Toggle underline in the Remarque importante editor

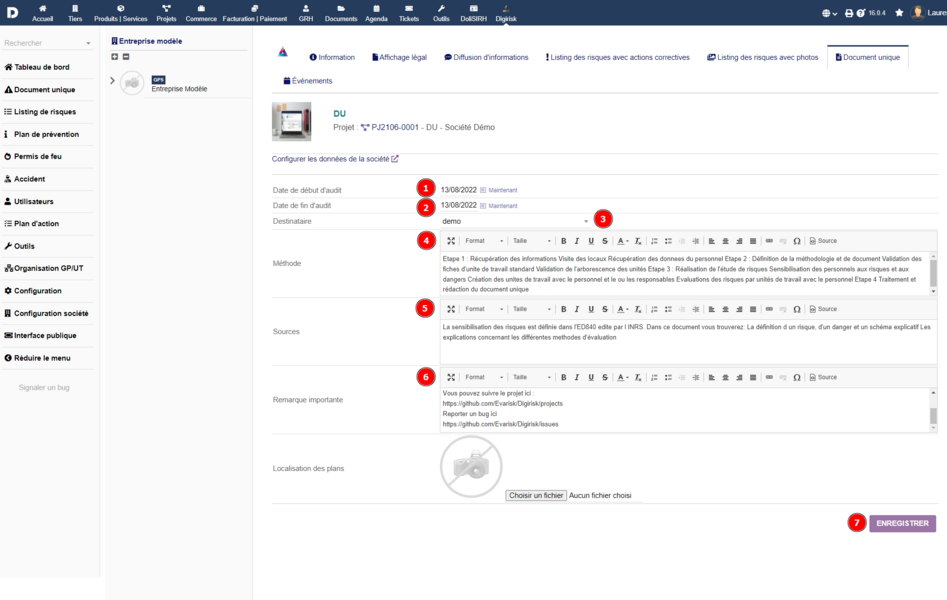click(x=591, y=378)
